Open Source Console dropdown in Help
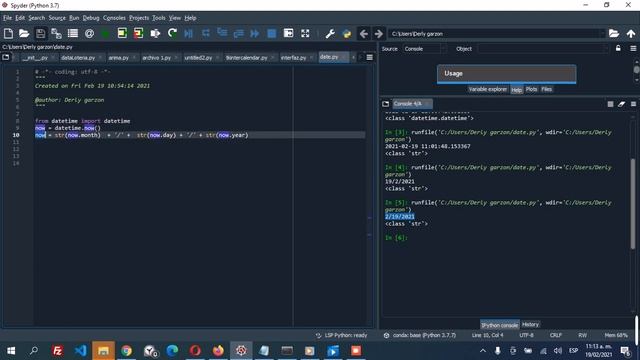The width and height of the screenshot is (640, 360). pos(424,49)
